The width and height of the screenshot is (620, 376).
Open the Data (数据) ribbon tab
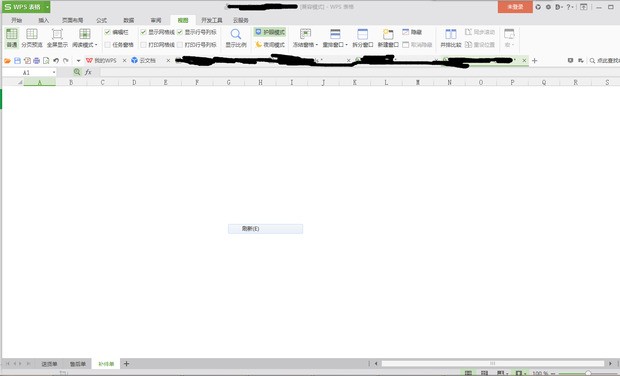coord(129,20)
